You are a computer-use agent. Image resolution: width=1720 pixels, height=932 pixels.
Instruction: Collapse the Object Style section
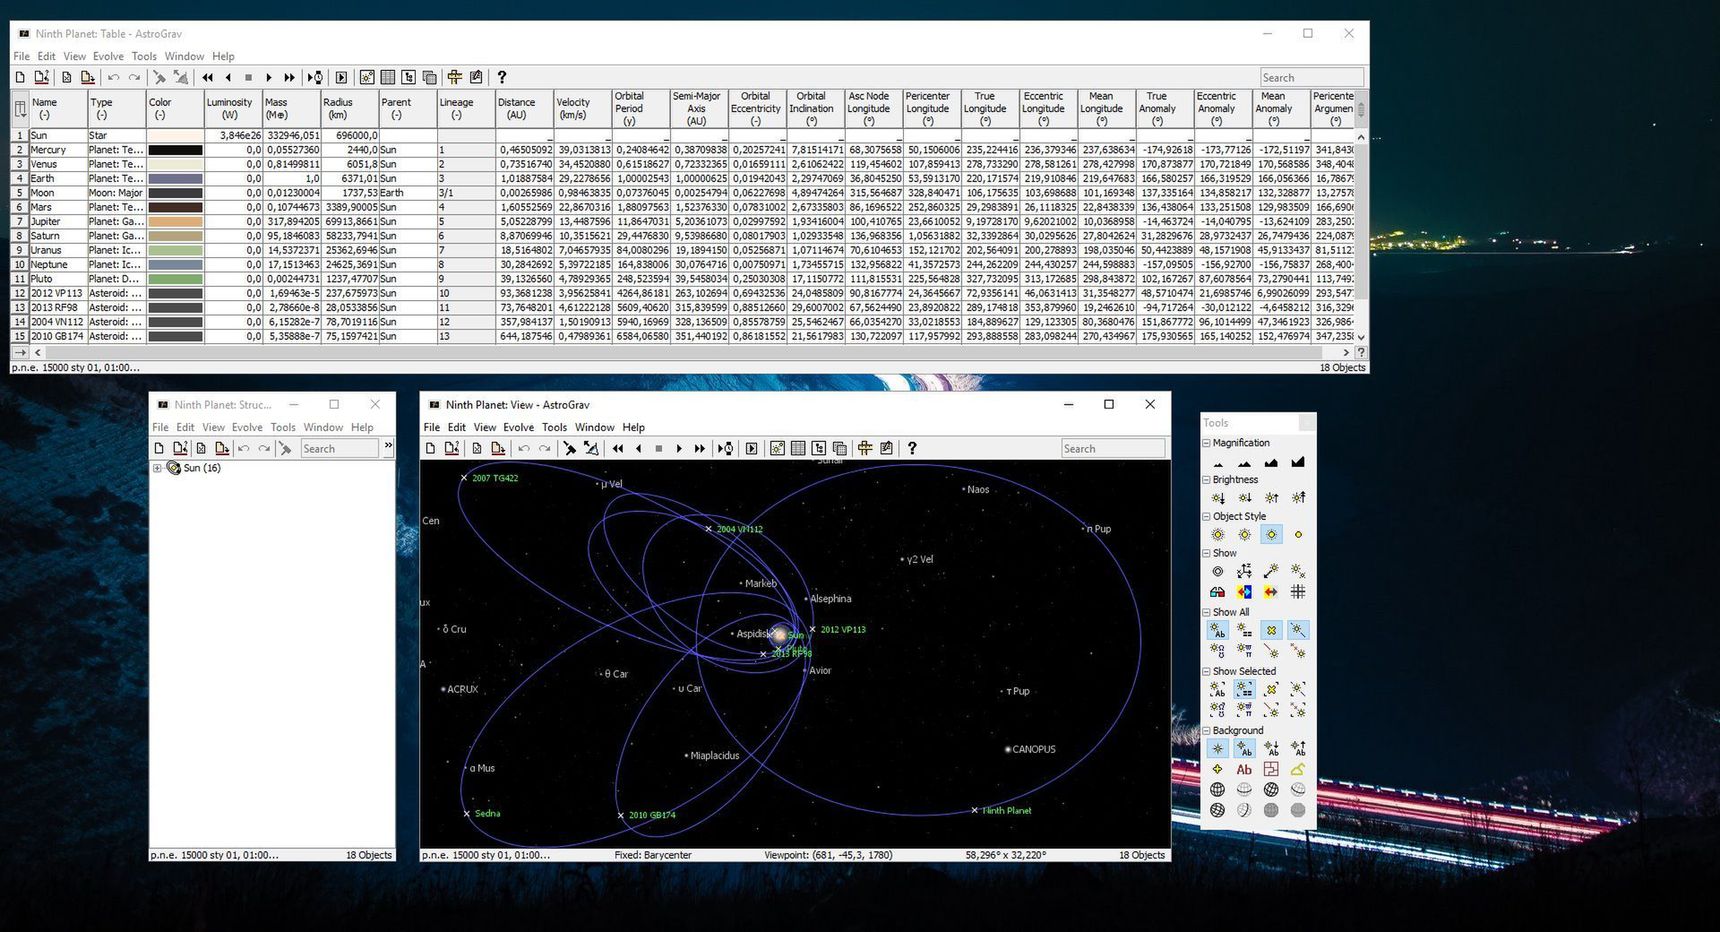pyautogui.click(x=1206, y=517)
